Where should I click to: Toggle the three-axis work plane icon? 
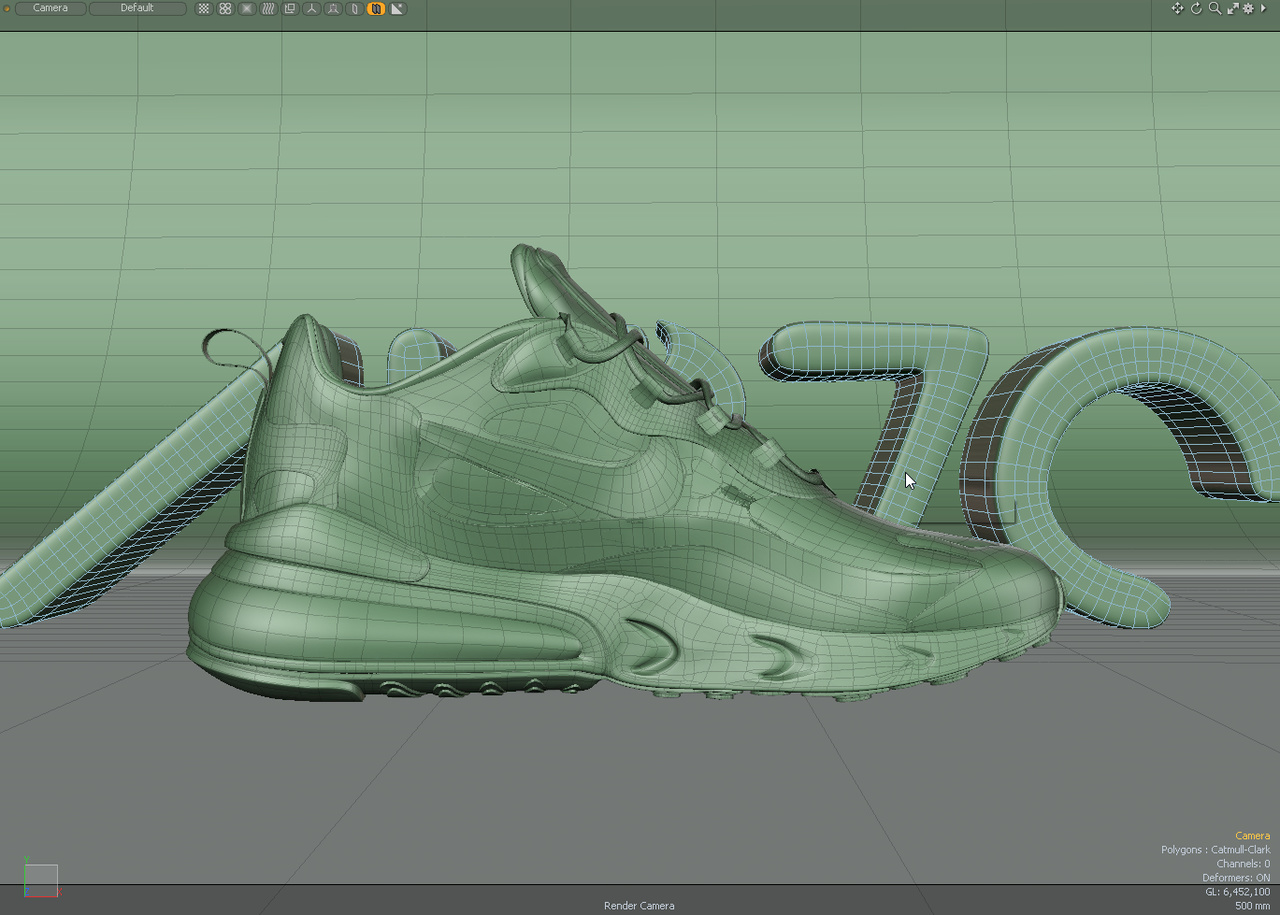(311, 8)
